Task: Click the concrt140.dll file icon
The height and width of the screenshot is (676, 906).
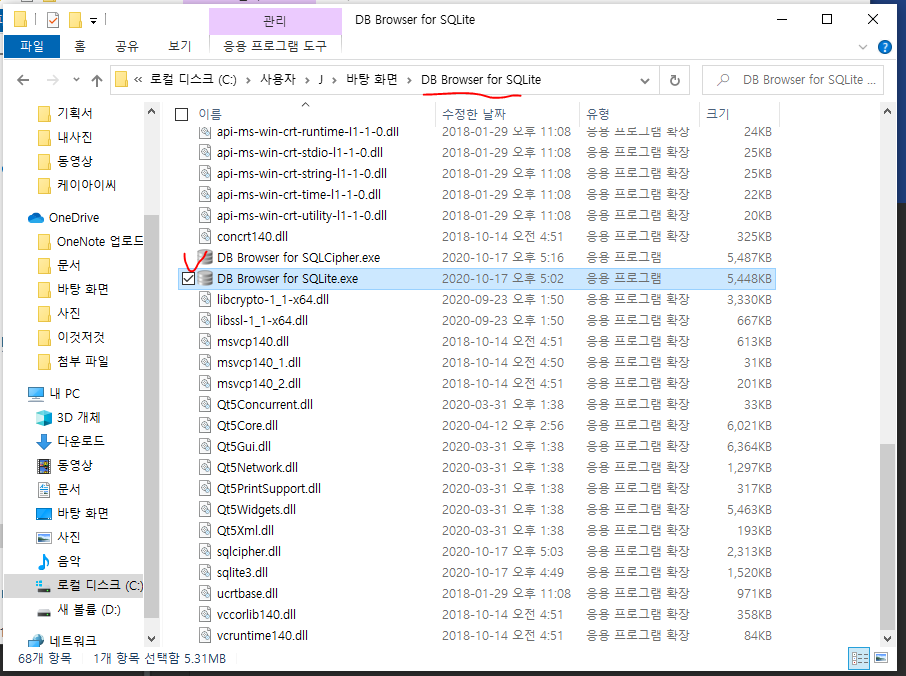Action: point(205,237)
